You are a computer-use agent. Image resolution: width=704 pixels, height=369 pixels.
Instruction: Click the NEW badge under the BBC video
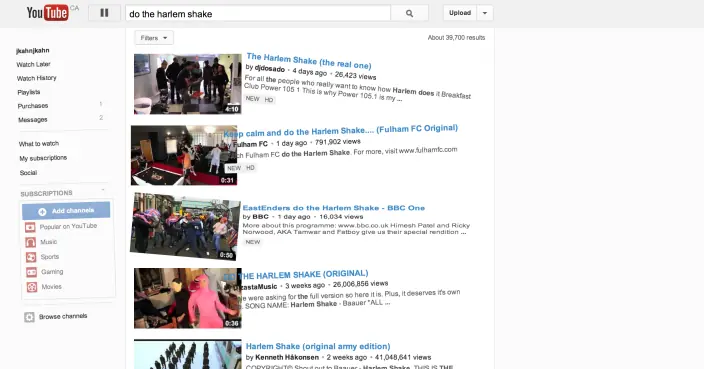tap(253, 242)
